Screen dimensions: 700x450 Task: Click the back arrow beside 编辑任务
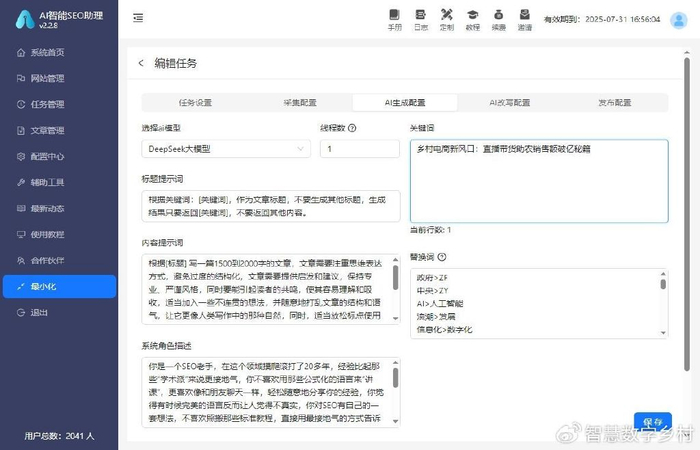(x=141, y=63)
